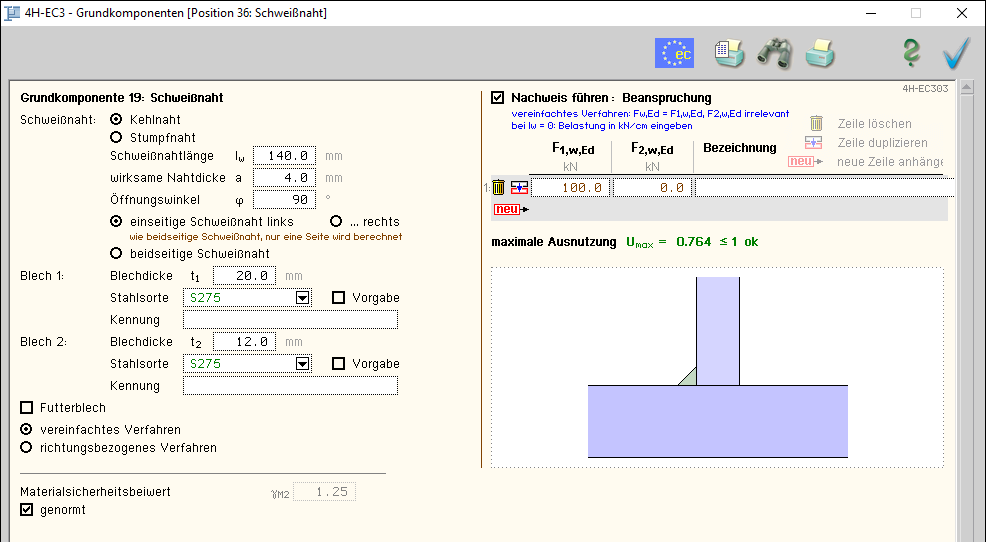
Task: Enable the Futterblech checkbox
Action: point(27,408)
